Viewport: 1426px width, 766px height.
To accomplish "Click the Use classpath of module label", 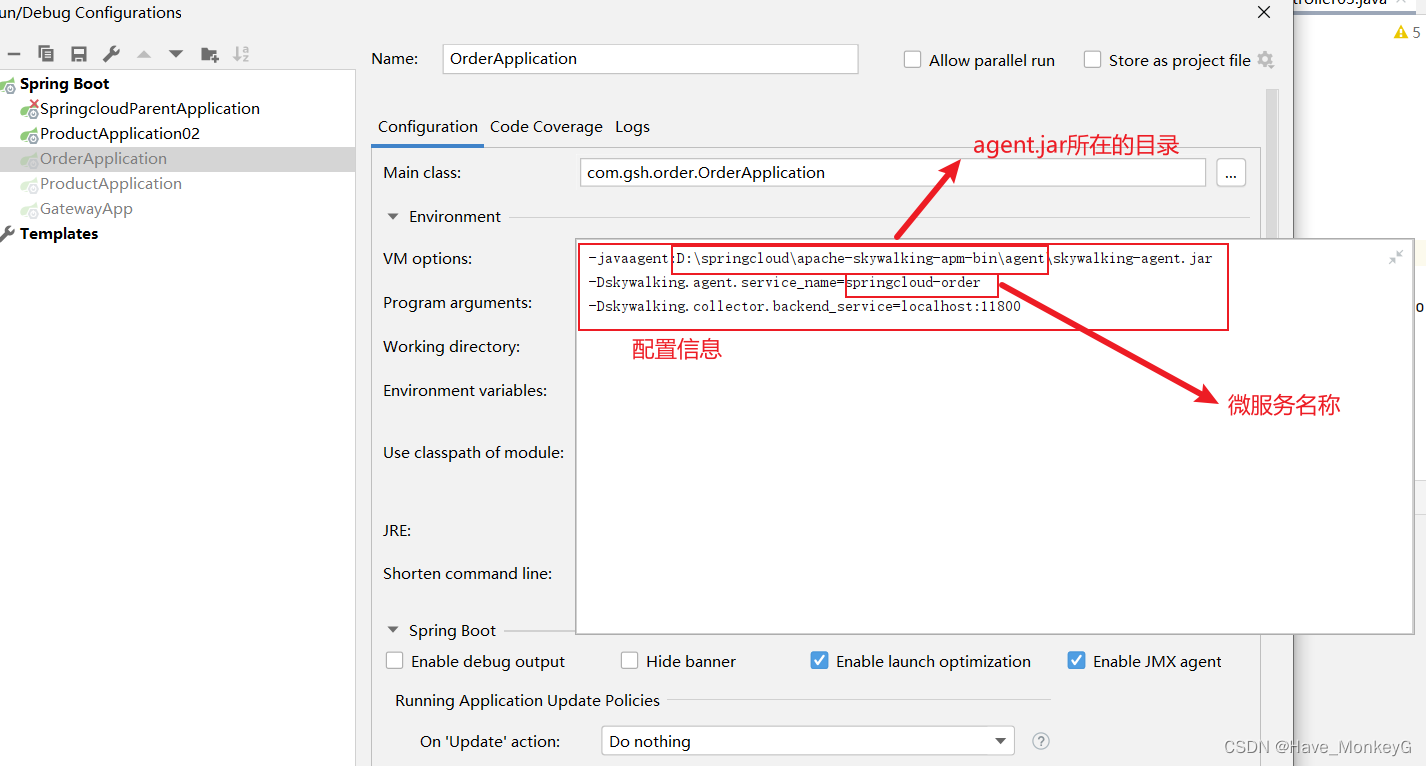I will pyautogui.click(x=473, y=453).
